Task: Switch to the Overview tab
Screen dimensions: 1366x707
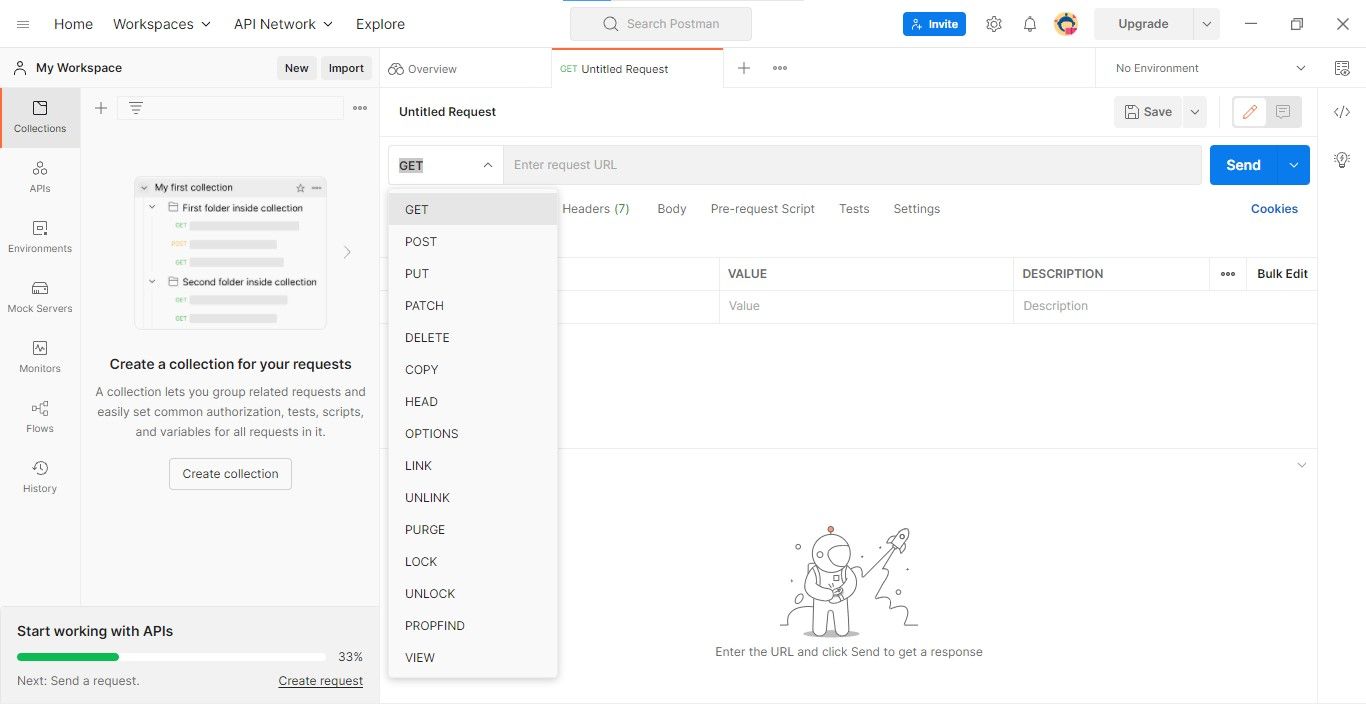Action: (465, 68)
